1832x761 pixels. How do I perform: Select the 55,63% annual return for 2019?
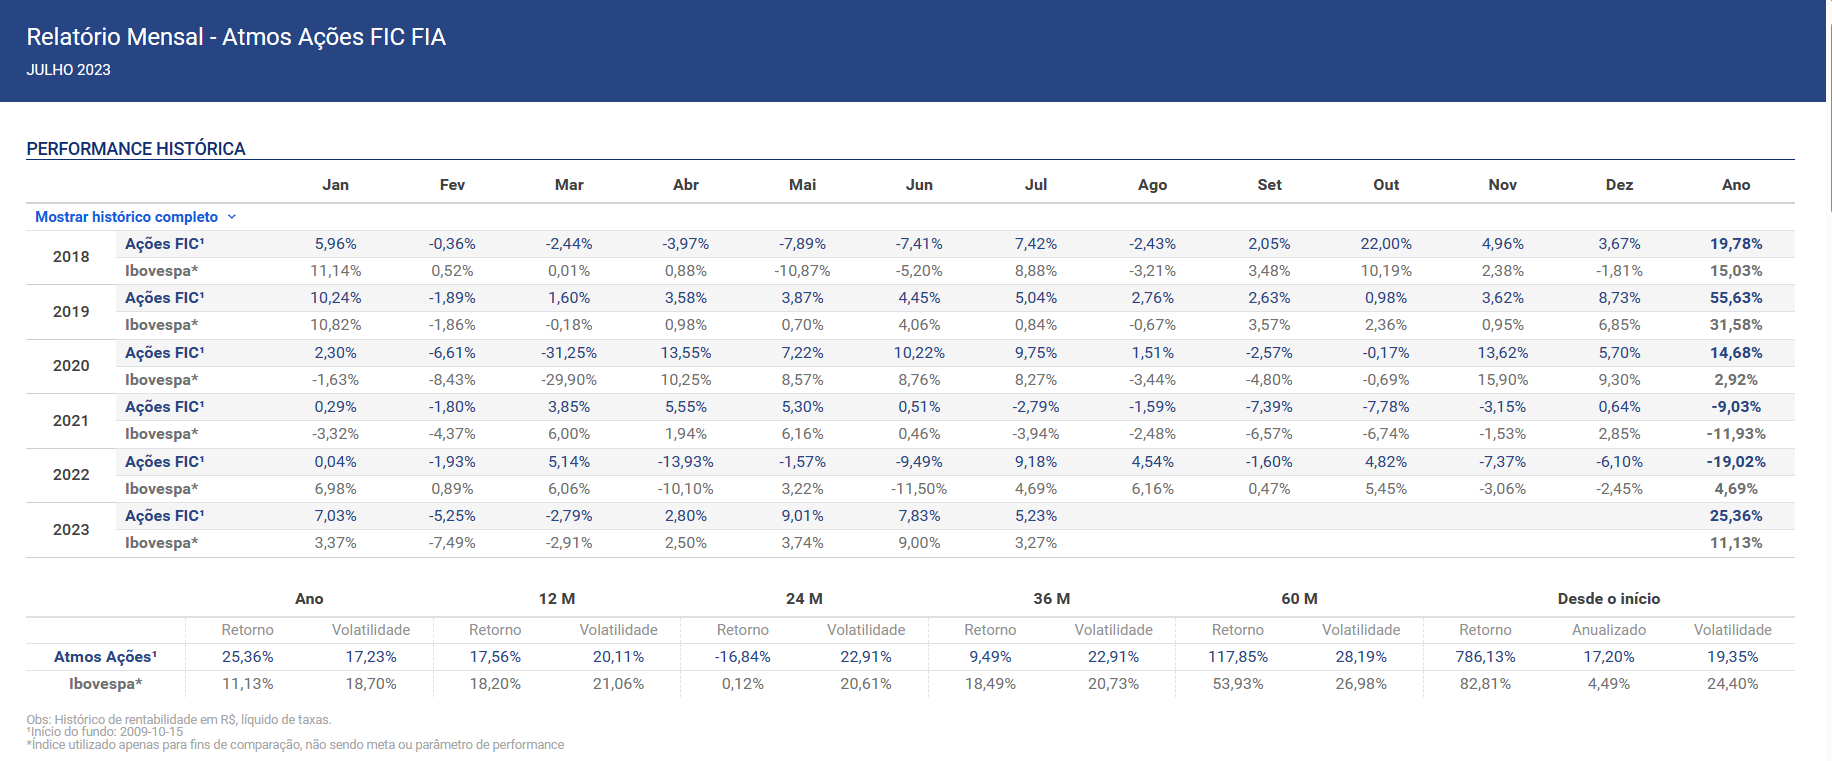1735,298
